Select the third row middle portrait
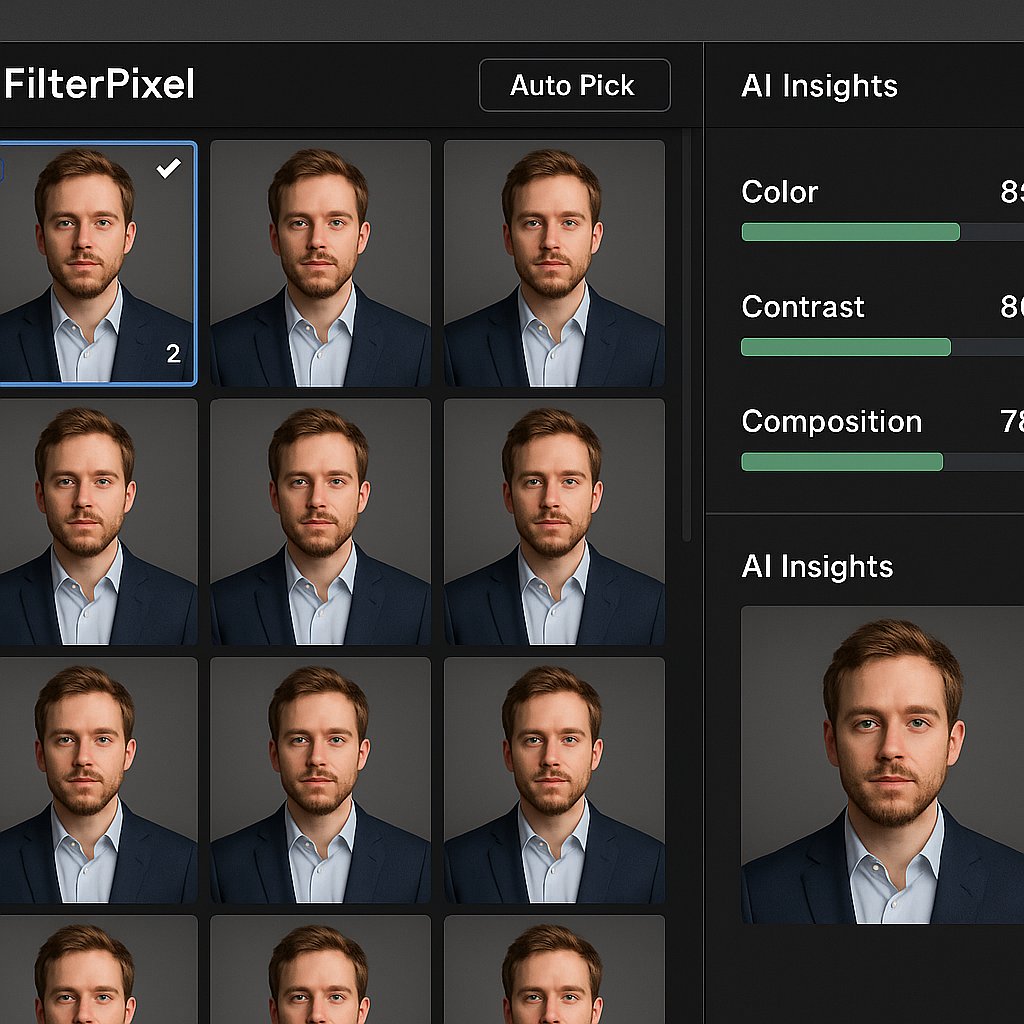This screenshot has width=1024, height=1024. pos(320,780)
